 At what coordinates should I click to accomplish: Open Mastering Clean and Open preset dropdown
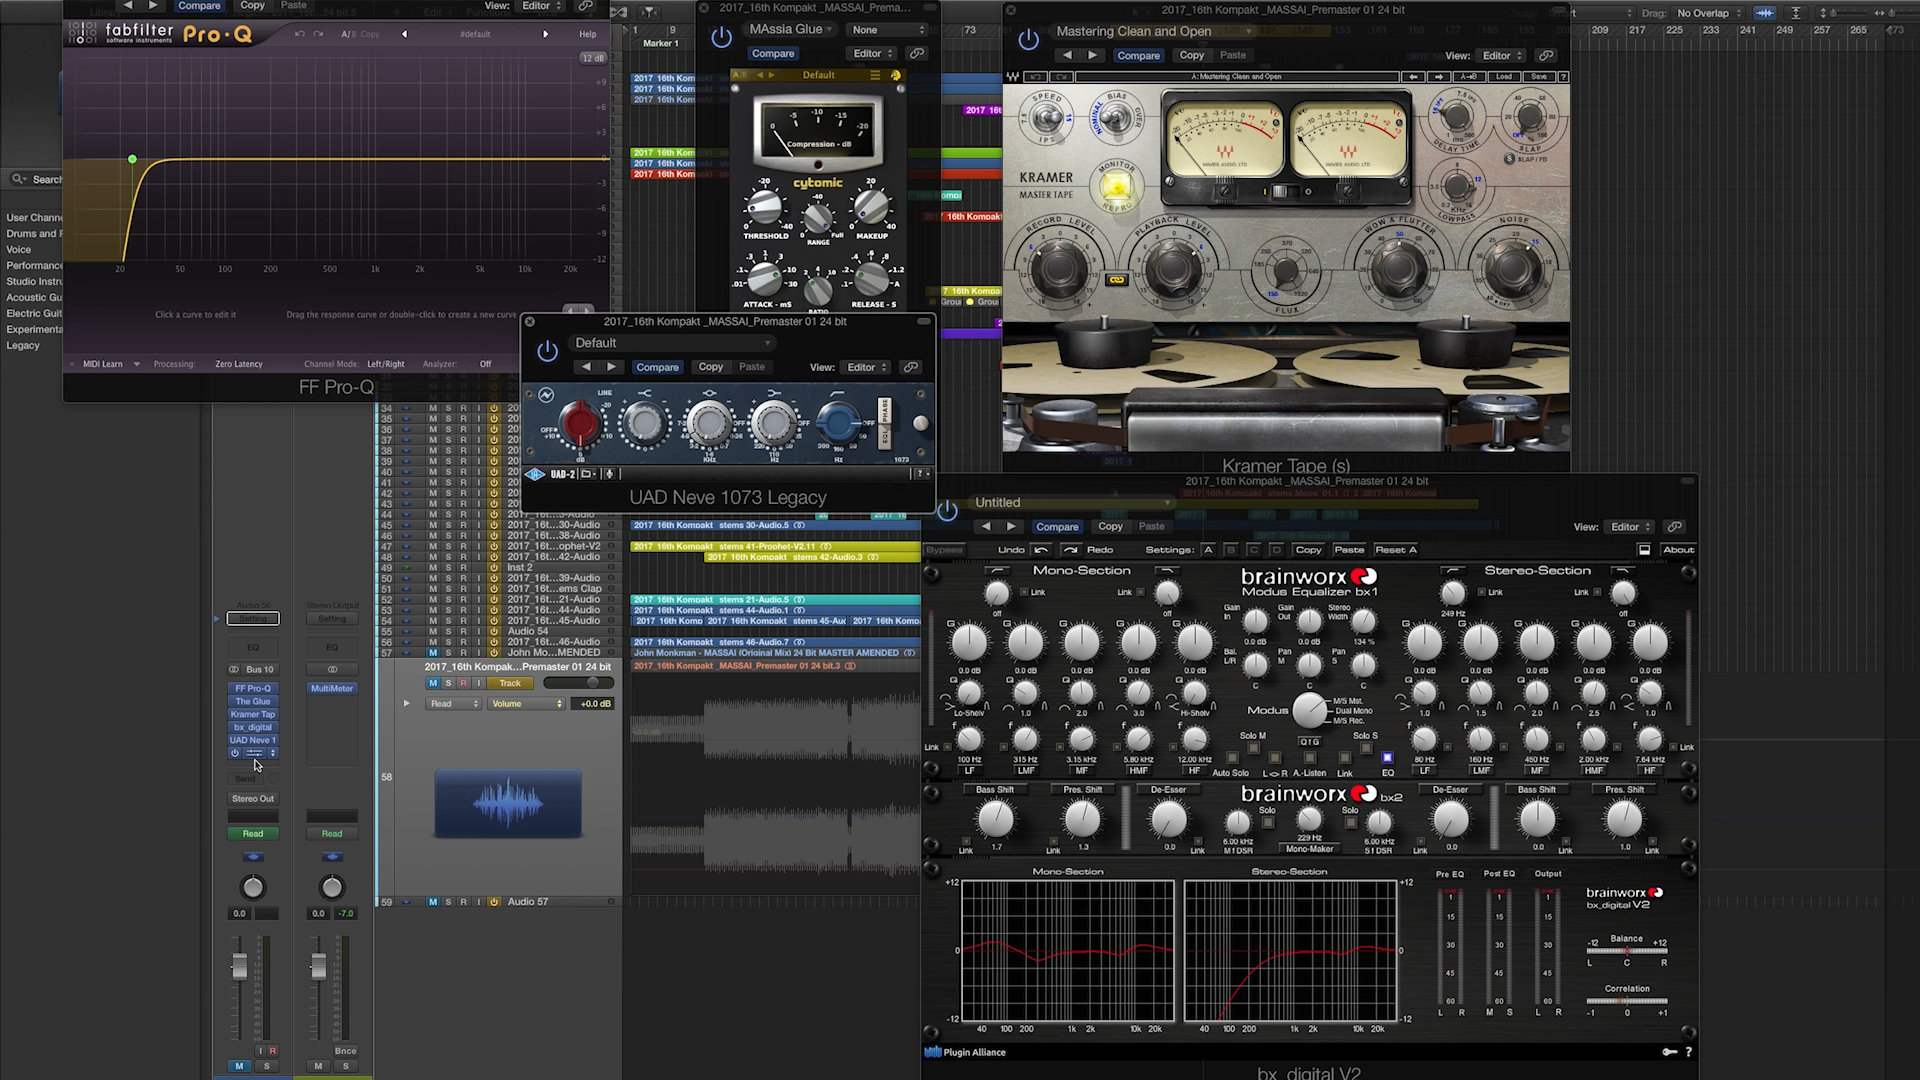tap(1153, 32)
